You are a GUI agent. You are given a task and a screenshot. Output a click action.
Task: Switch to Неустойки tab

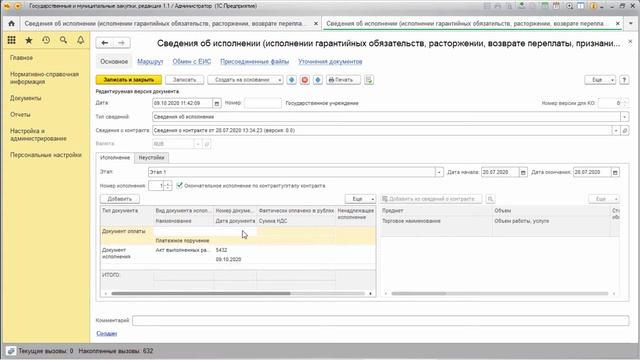[x=151, y=158]
